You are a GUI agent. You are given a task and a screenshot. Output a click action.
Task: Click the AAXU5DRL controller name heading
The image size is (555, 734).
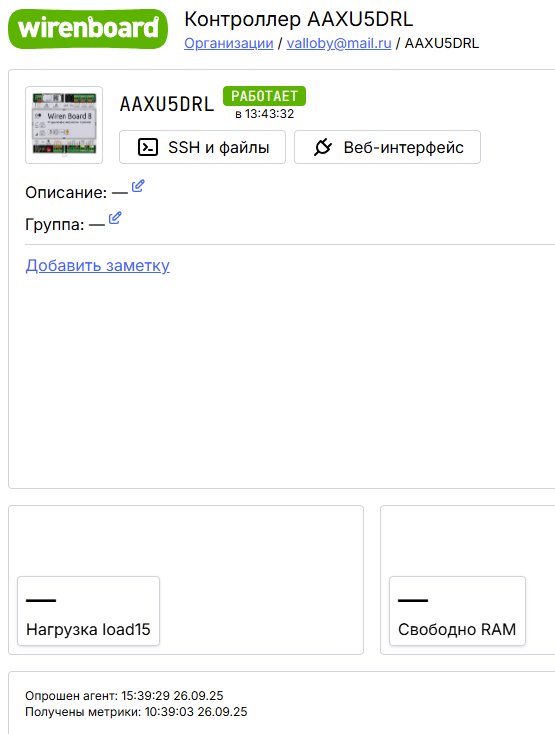coord(167,104)
